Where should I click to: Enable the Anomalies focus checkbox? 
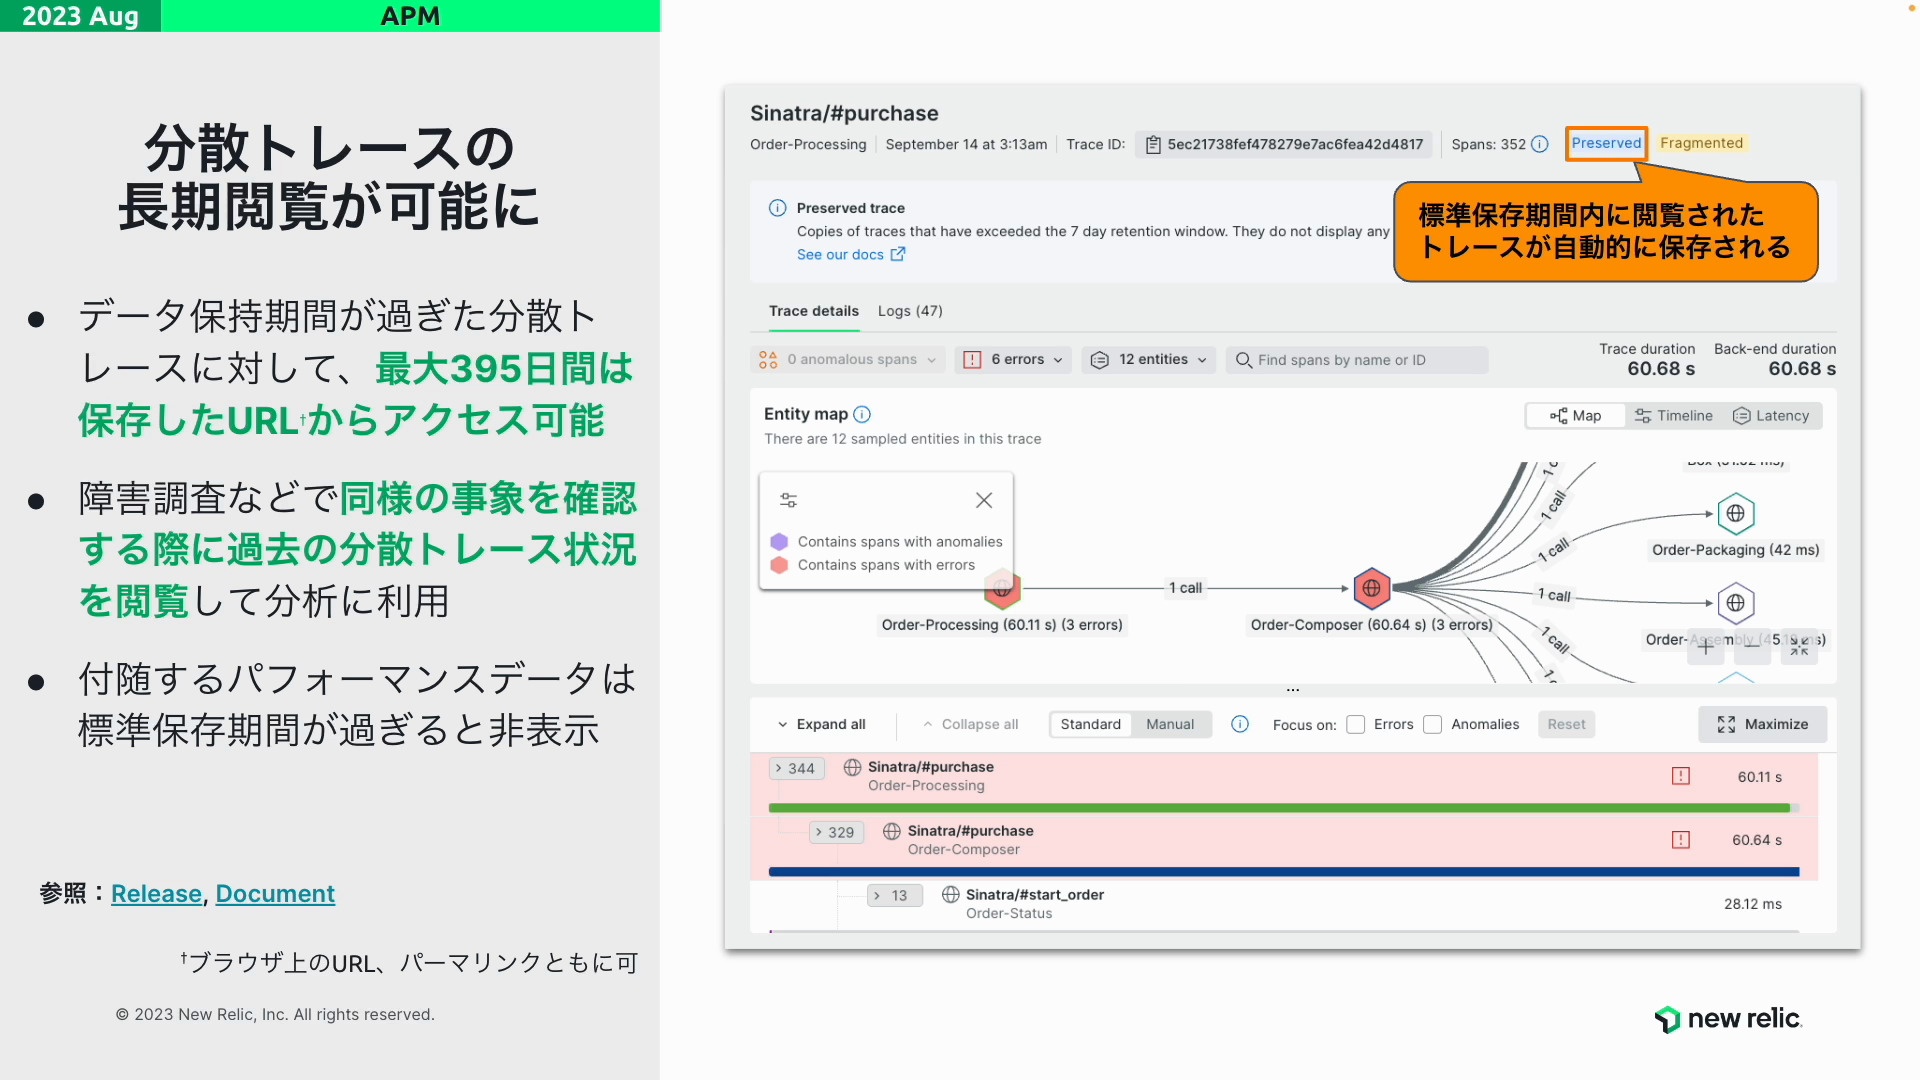[1433, 725]
